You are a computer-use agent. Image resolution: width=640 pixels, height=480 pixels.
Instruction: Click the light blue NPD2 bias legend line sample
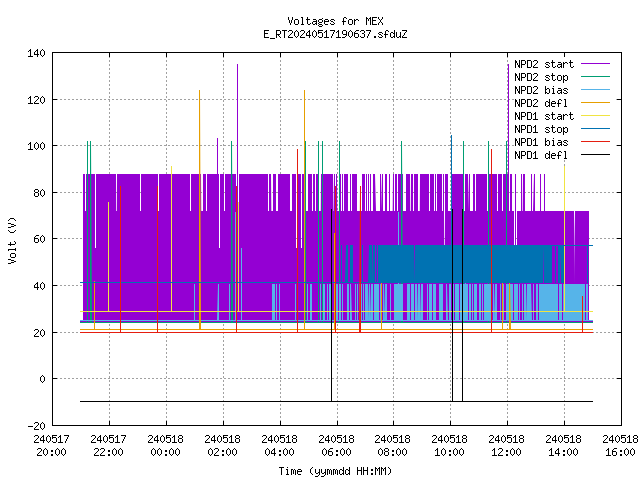point(595,89)
